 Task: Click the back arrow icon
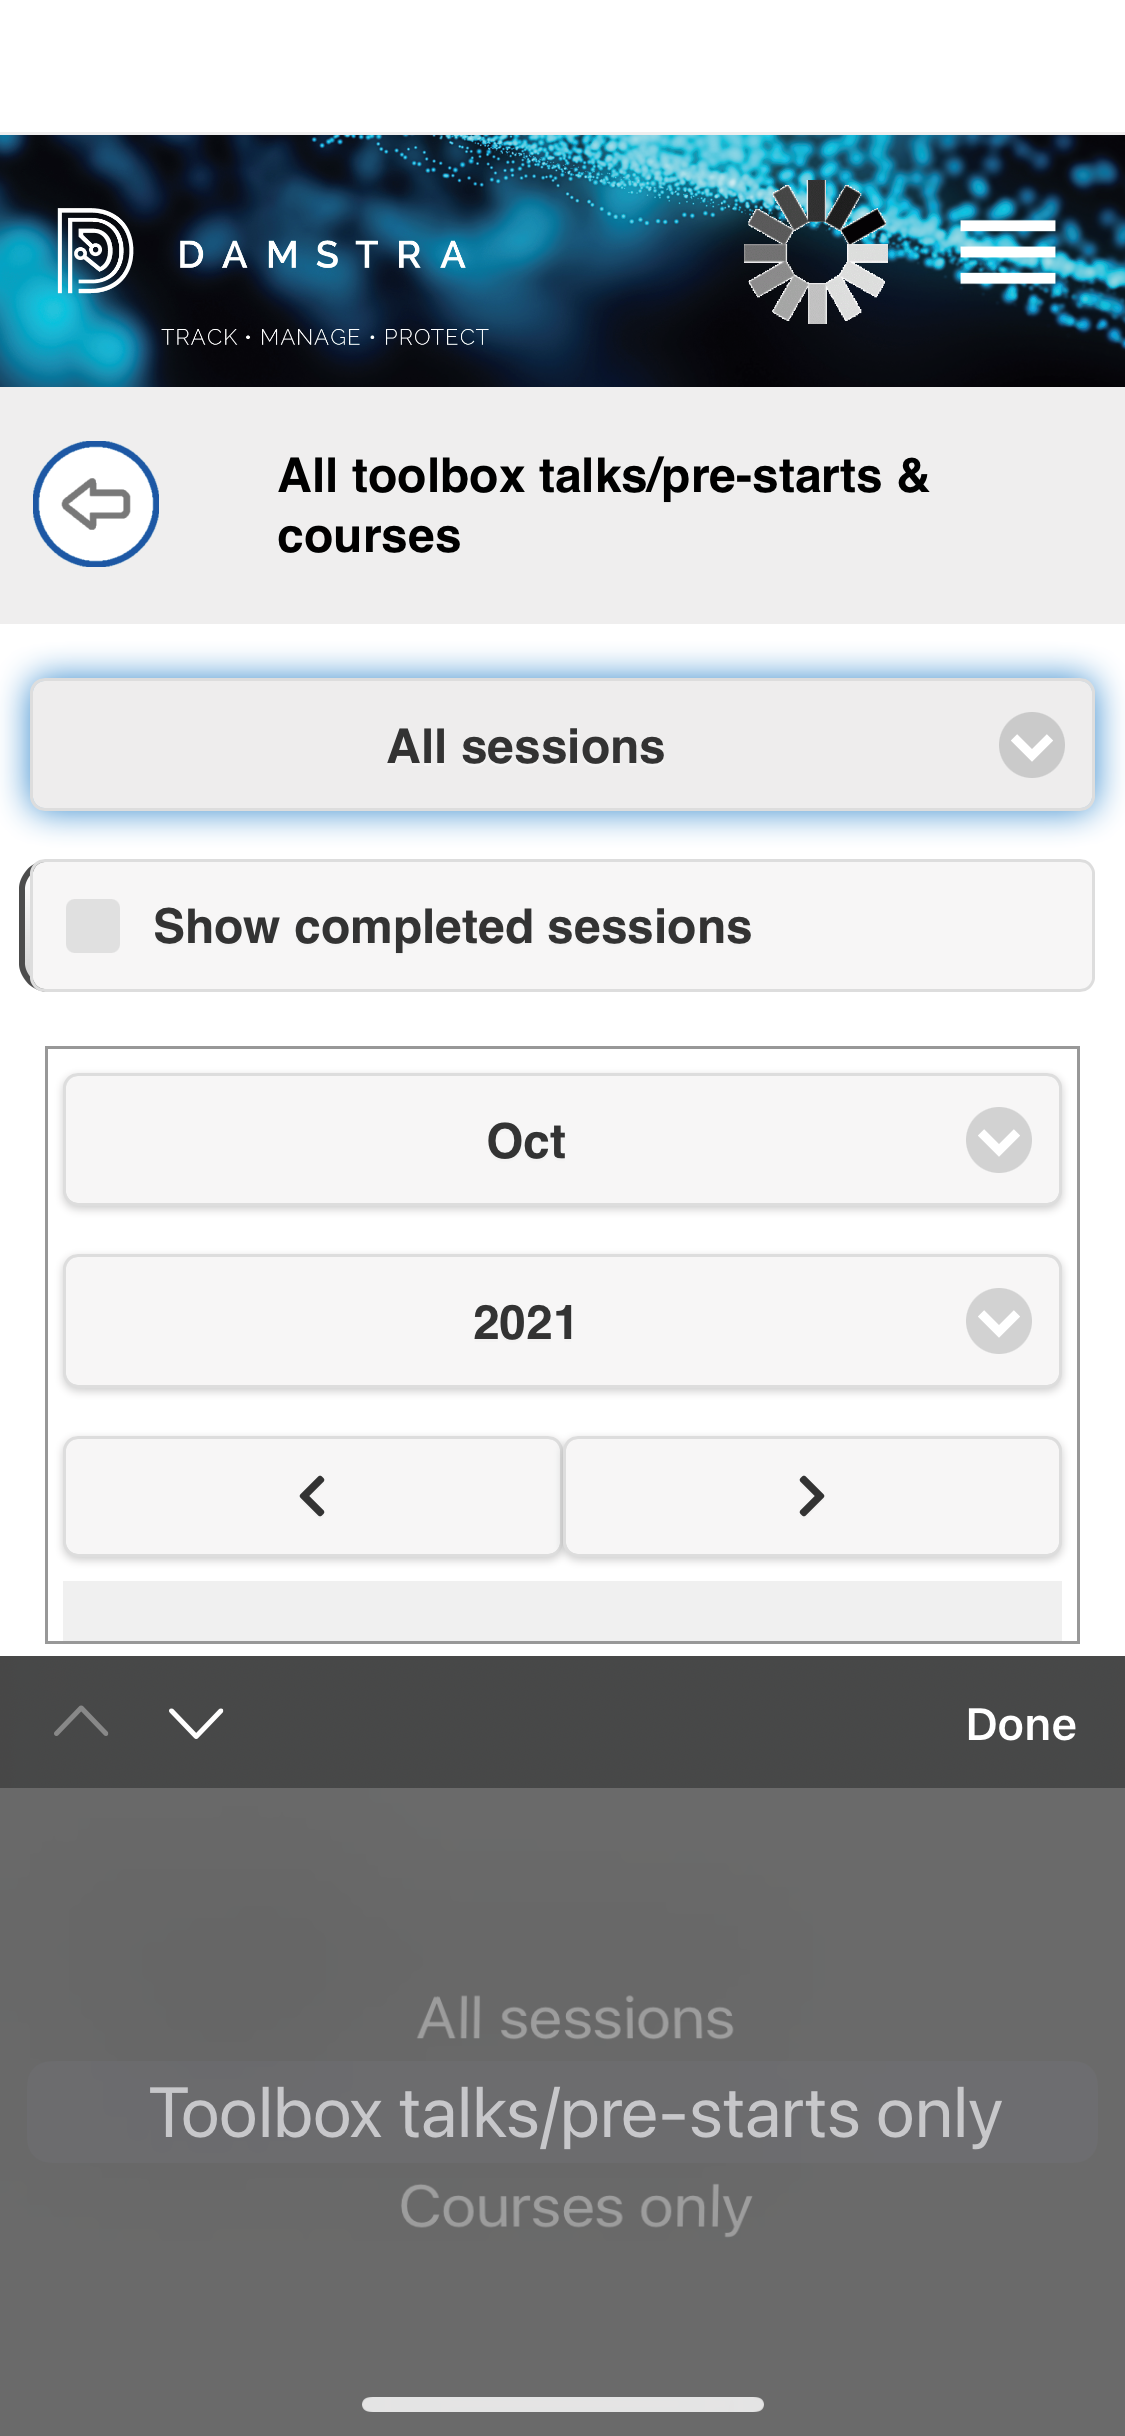(96, 505)
